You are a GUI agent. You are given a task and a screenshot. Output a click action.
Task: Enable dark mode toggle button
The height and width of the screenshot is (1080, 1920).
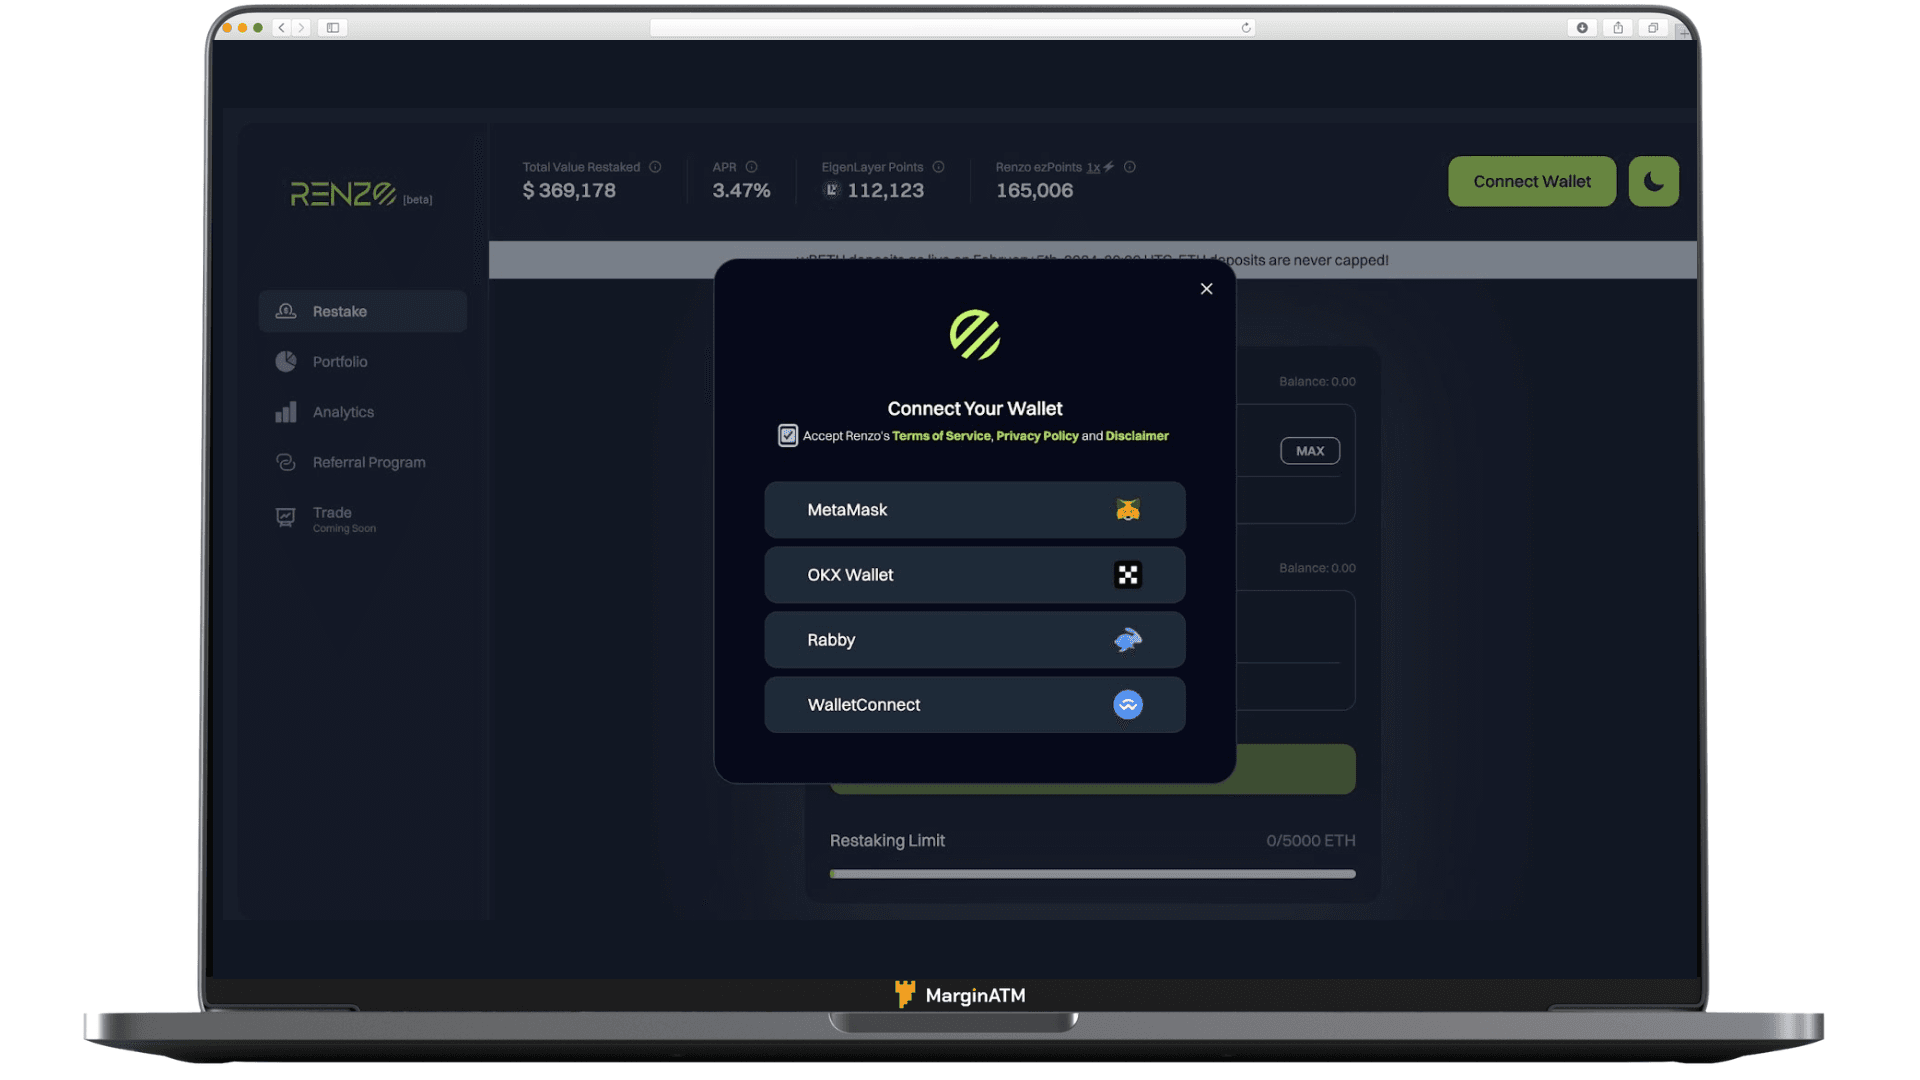click(x=1654, y=181)
